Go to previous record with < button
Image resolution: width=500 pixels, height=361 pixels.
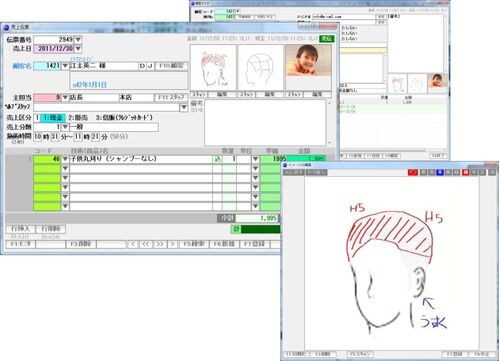click(x=133, y=244)
